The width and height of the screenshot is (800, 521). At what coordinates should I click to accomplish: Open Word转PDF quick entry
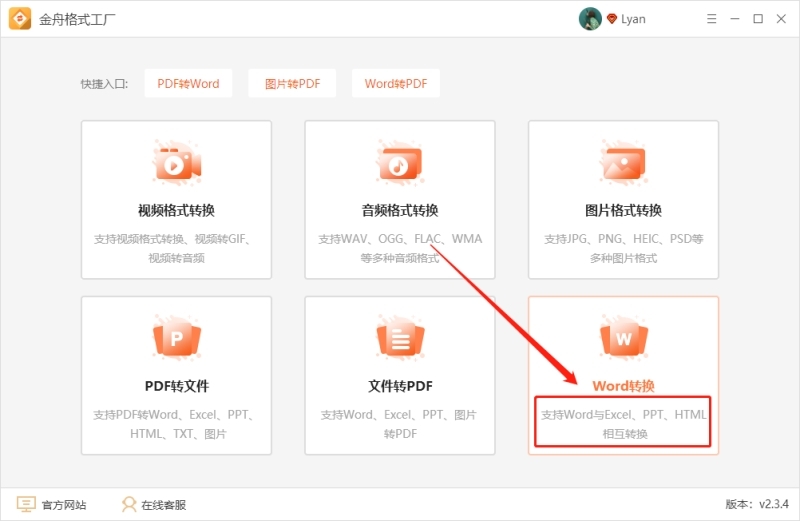[396, 83]
